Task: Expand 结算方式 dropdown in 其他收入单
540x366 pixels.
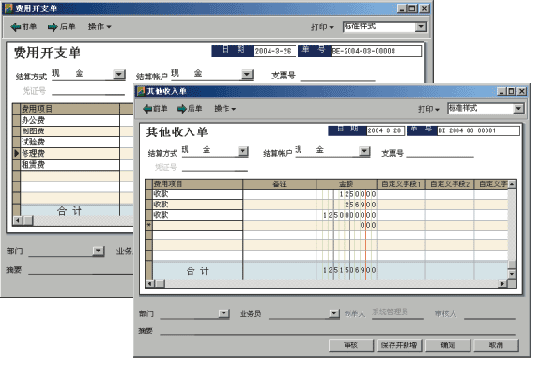Action: [x=243, y=151]
